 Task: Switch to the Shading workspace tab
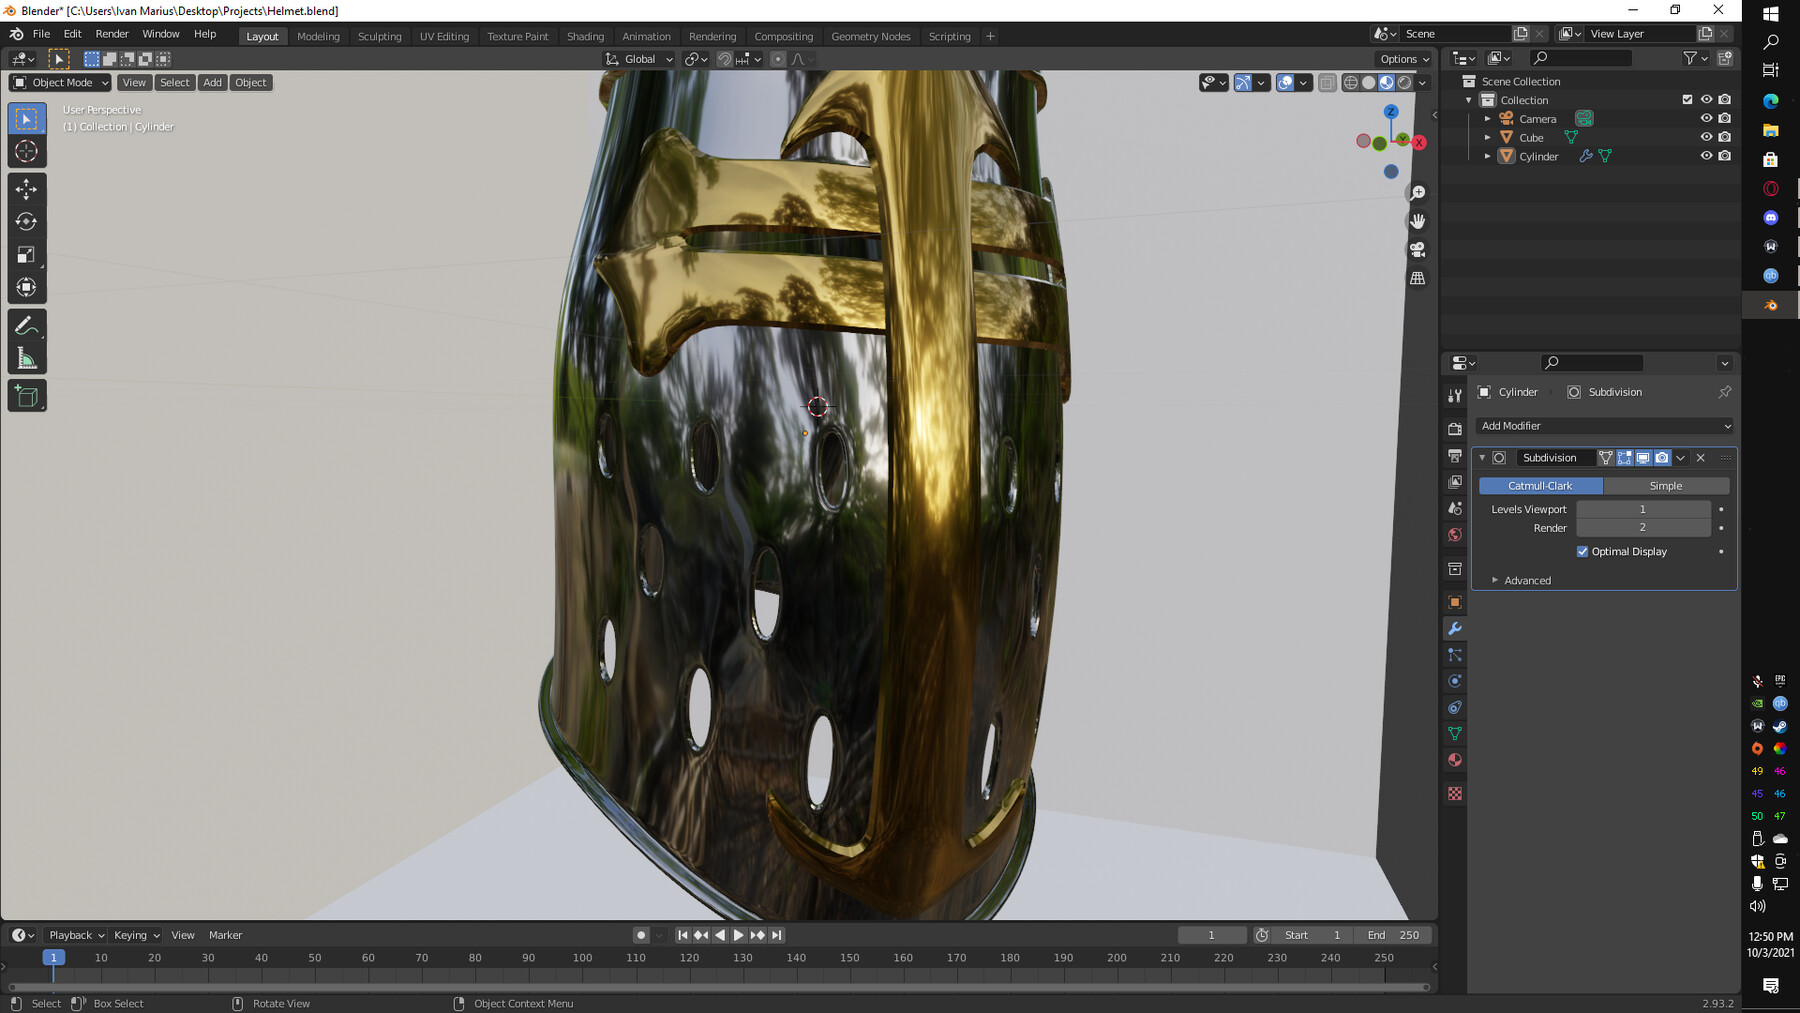click(x=585, y=36)
